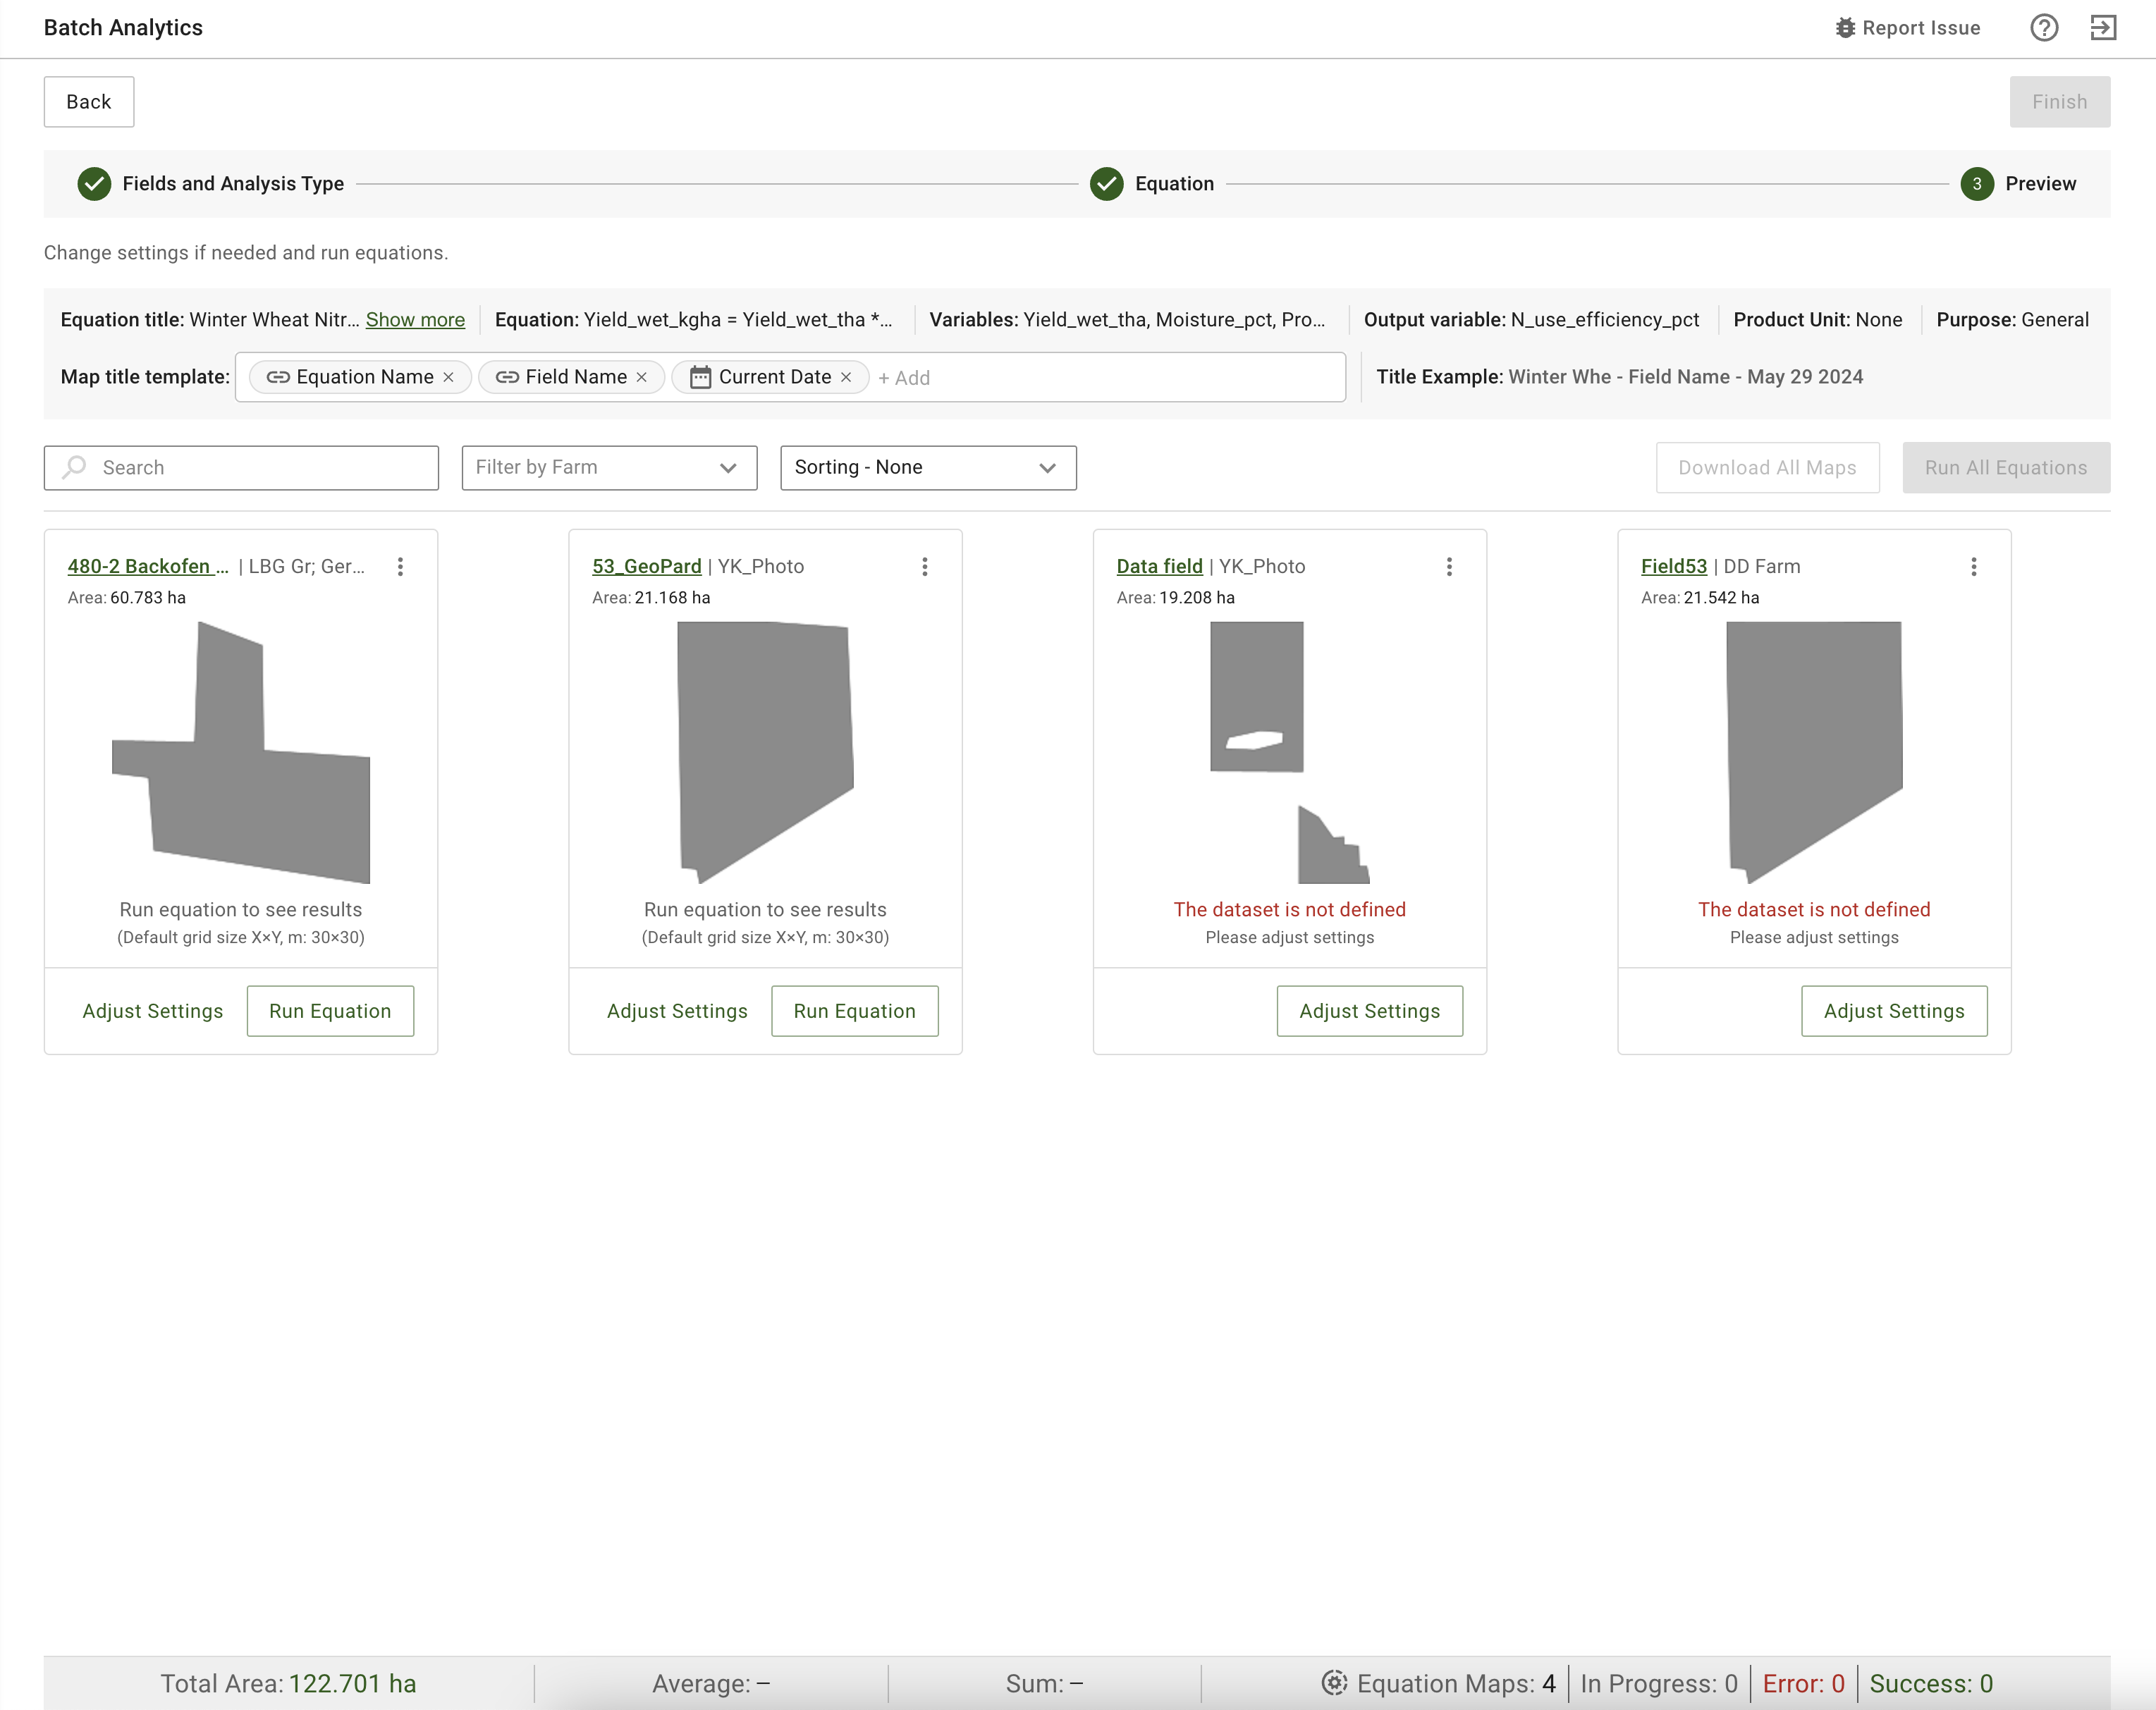The height and width of the screenshot is (1710, 2156).
Task: Open the Sorting - None dropdown
Action: click(927, 468)
